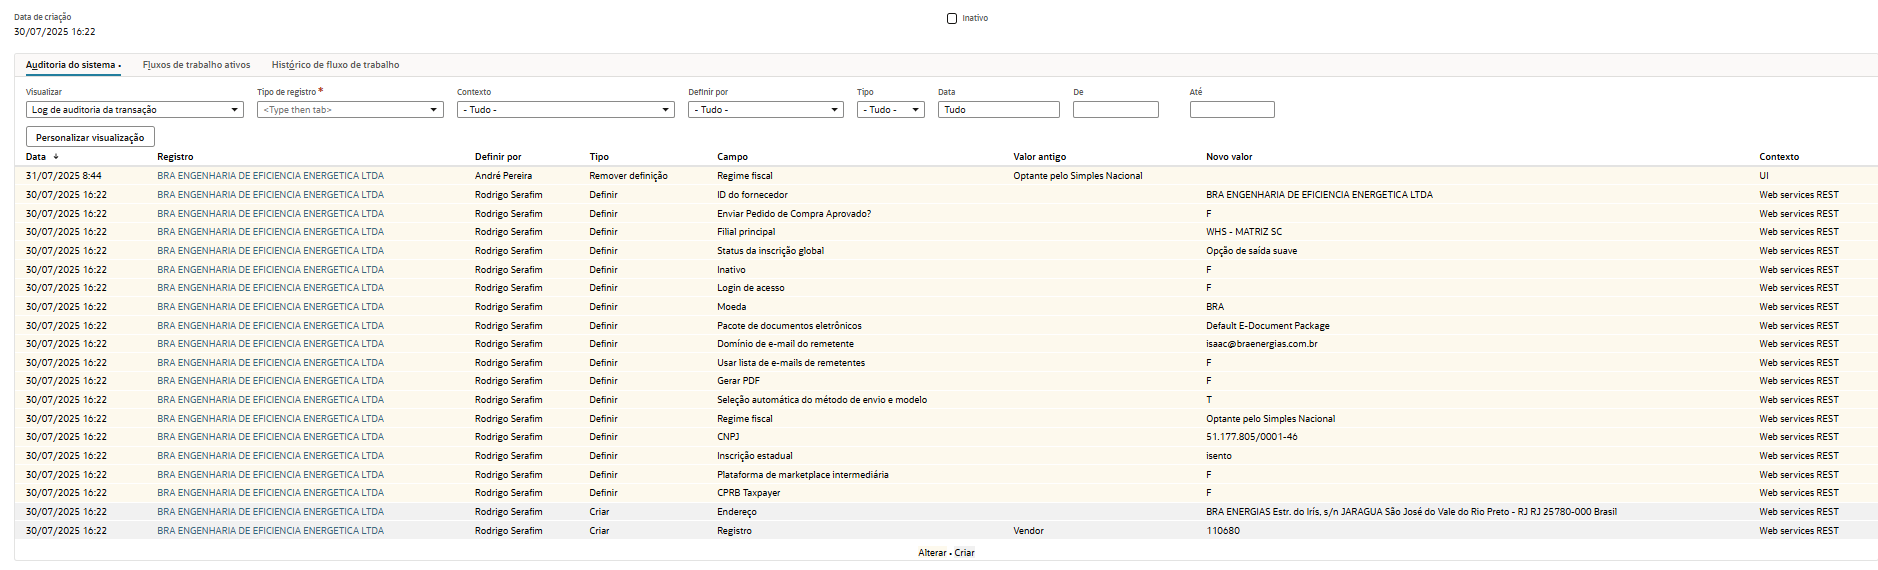
Task: Open the Visualizar dropdown
Action: pos(134,110)
